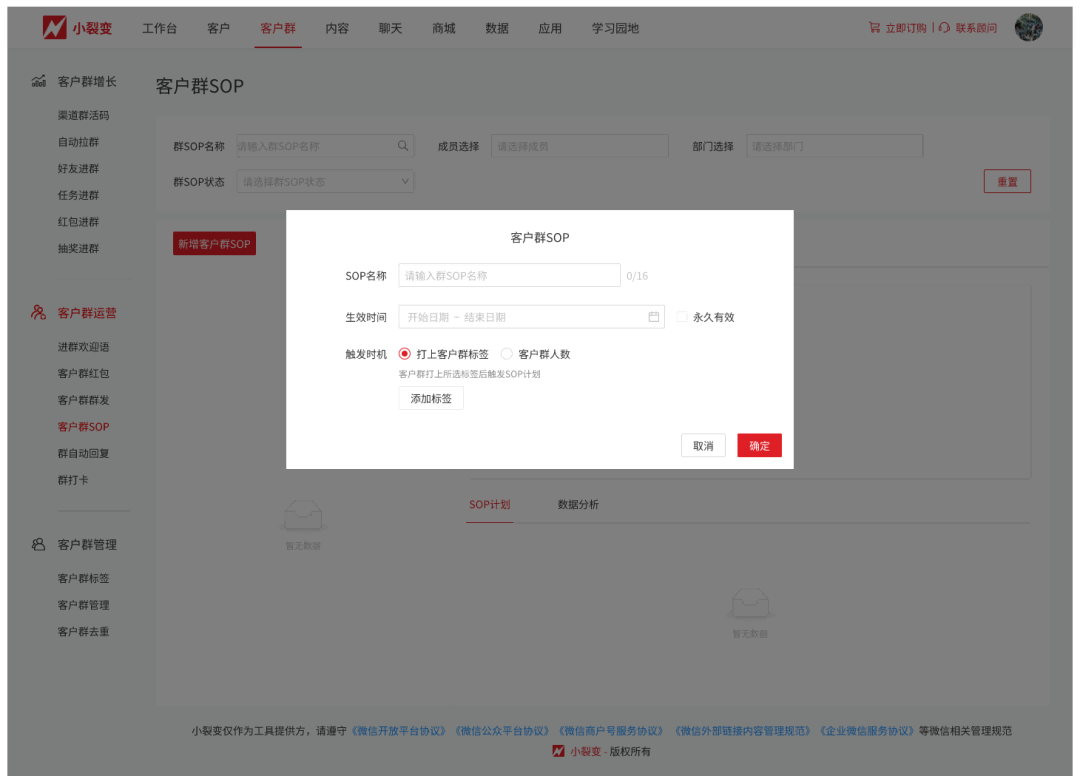The height and width of the screenshot is (776, 1080).
Task: Click the 添加标签 button
Action: 431,399
